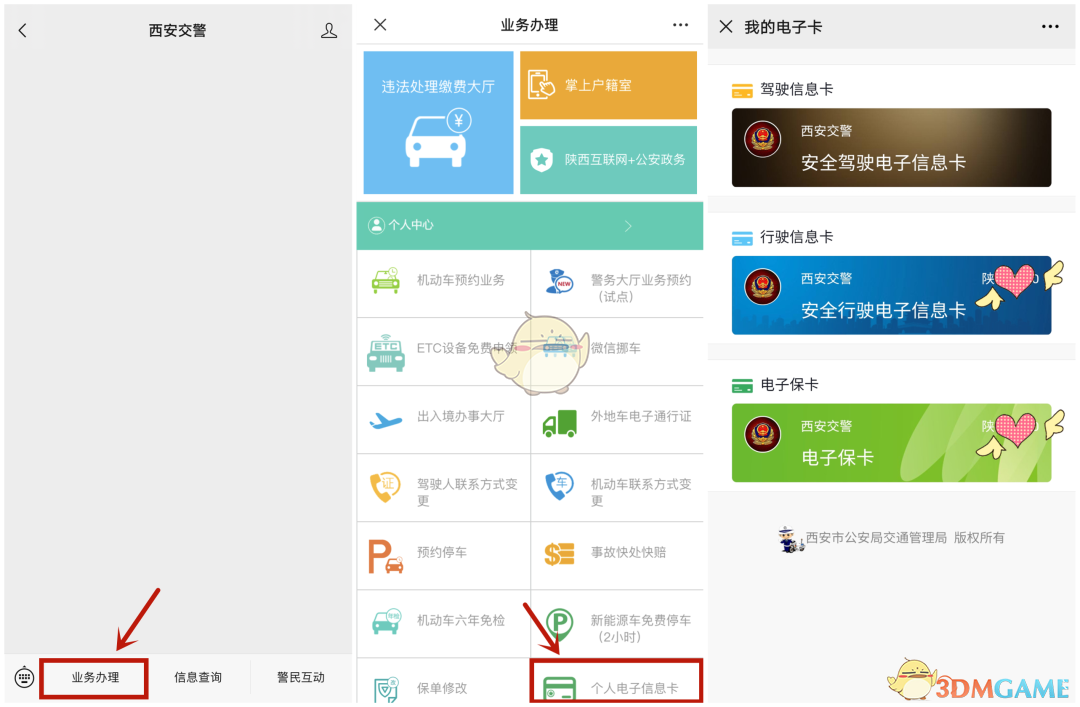
Task: Open the top-right more options menu
Action: click(680, 25)
